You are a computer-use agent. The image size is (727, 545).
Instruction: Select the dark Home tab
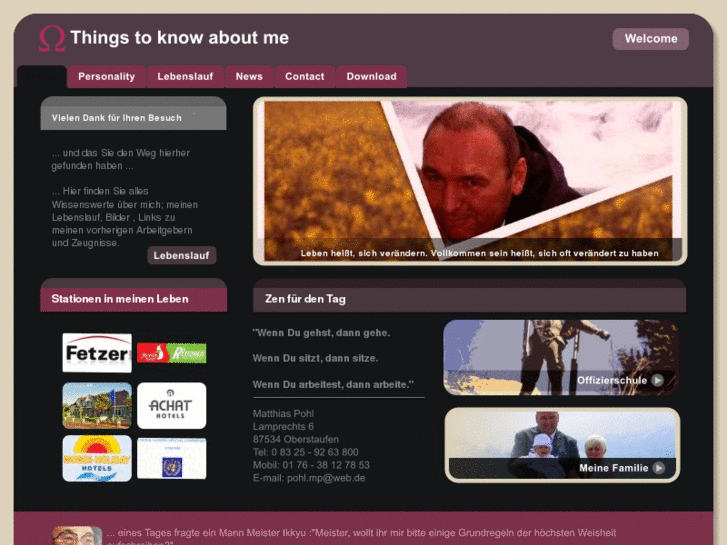(x=42, y=77)
